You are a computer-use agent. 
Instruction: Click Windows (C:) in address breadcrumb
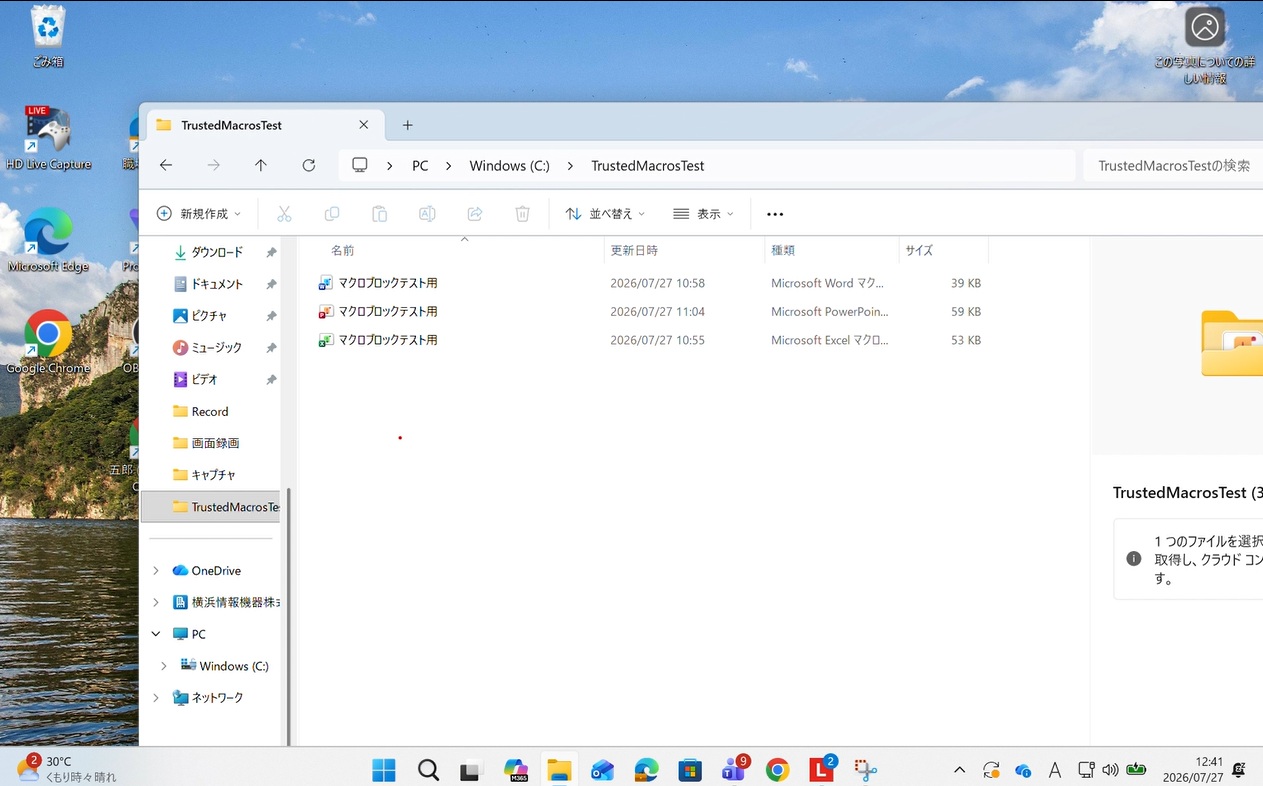click(509, 166)
